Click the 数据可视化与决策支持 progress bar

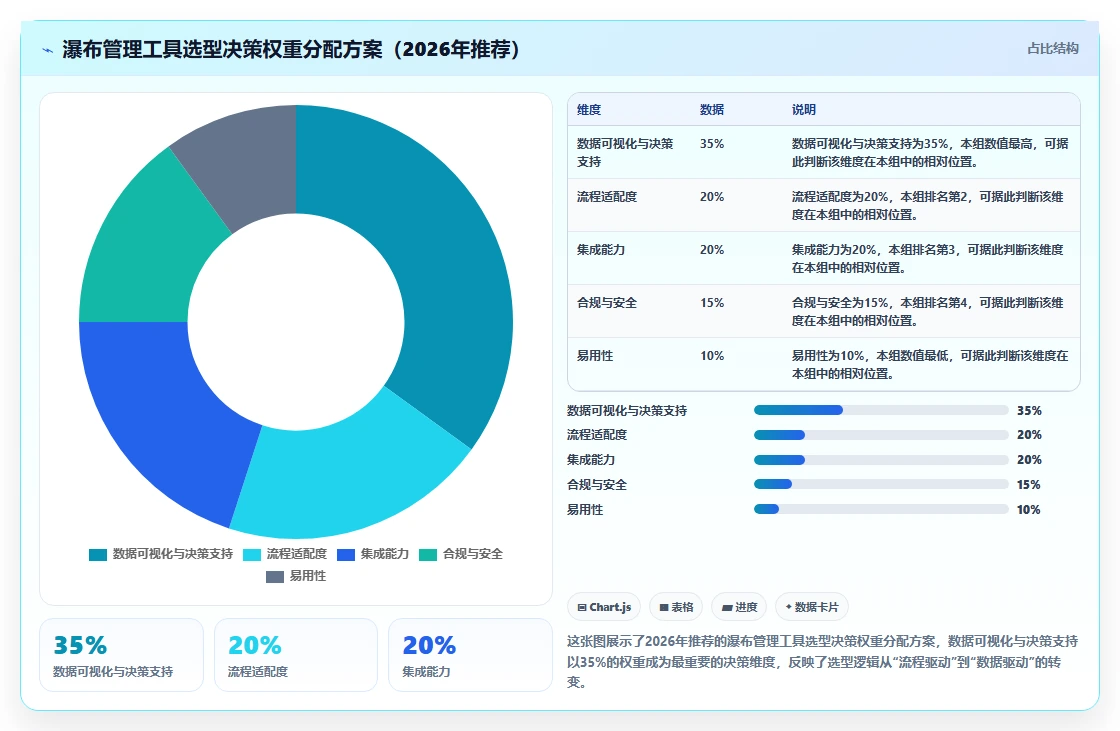pos(881,410)
